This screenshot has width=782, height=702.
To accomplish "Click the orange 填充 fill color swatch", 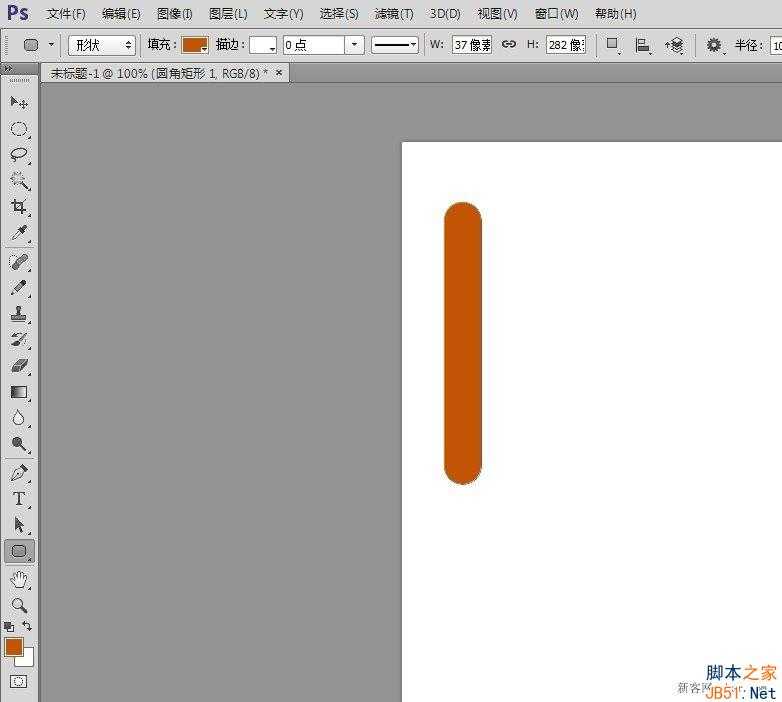I will [x=194, y=45].
